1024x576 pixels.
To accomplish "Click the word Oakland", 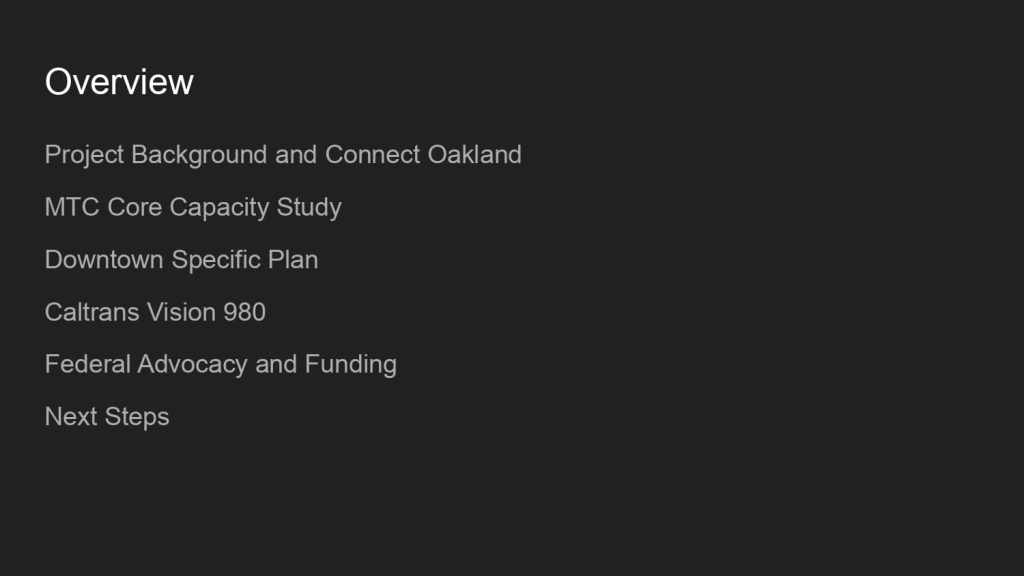I will pyautogui.click(x=474, y=155).
